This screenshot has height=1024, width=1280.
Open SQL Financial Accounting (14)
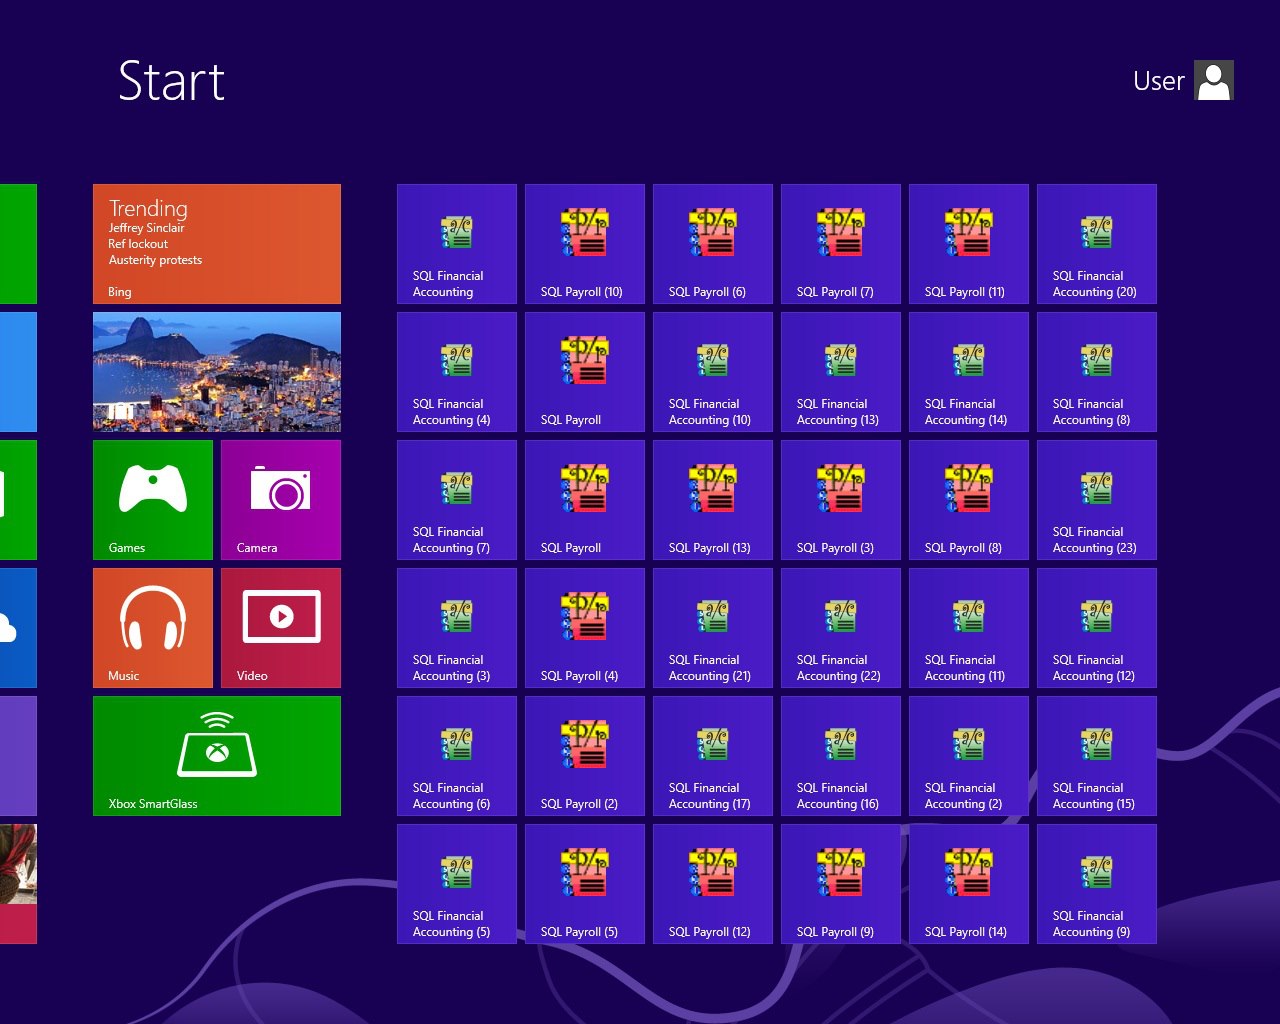[x=969, y=372]
